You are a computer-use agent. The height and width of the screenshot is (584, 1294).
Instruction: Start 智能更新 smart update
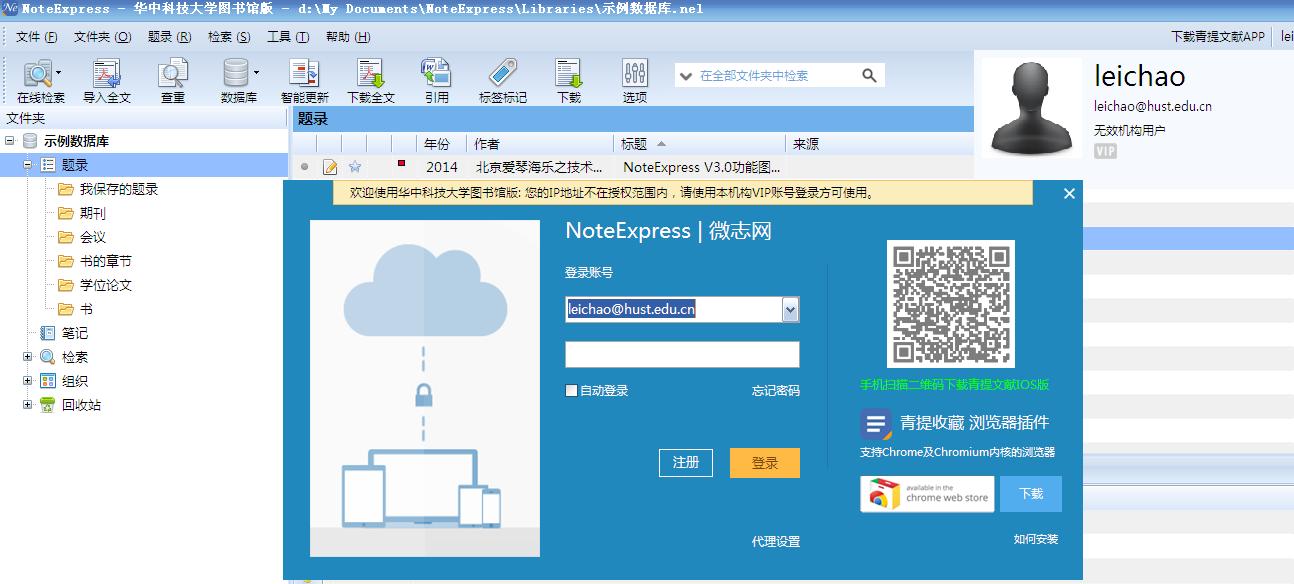tap(305, 80)
